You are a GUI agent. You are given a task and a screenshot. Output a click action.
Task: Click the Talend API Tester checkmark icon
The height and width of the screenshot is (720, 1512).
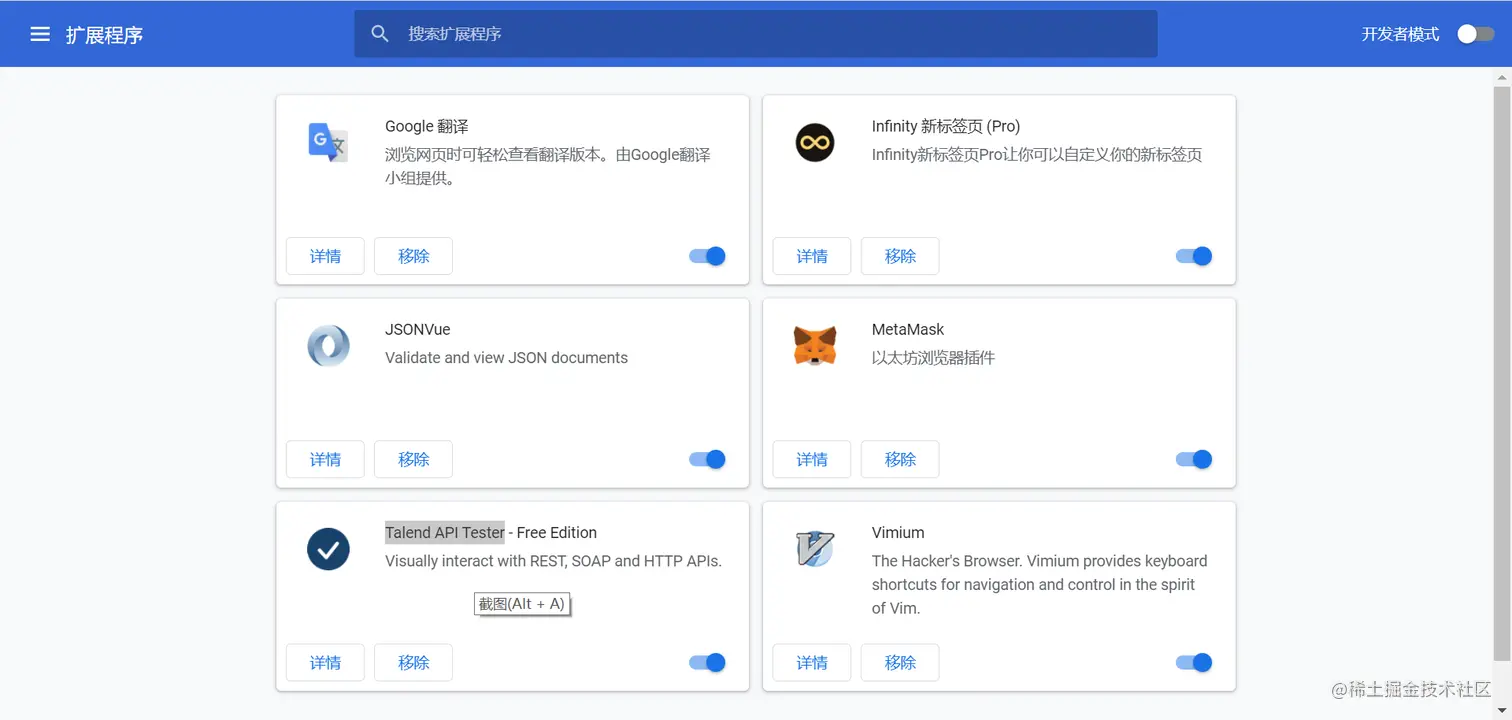328,549
